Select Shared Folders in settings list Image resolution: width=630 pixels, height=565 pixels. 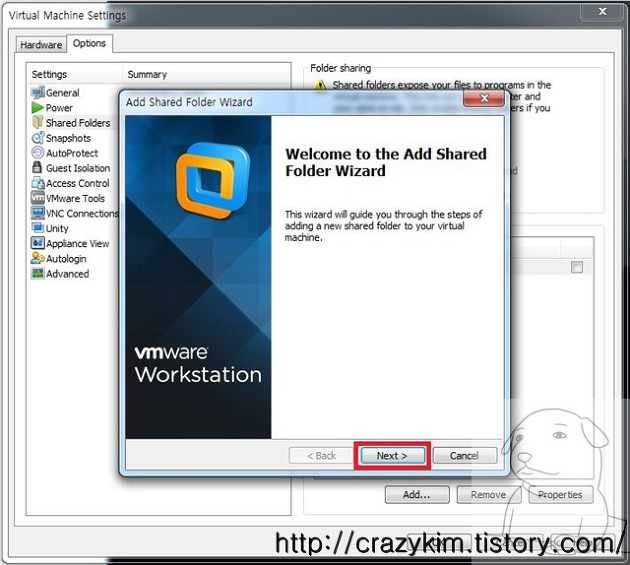click(78, 123)
